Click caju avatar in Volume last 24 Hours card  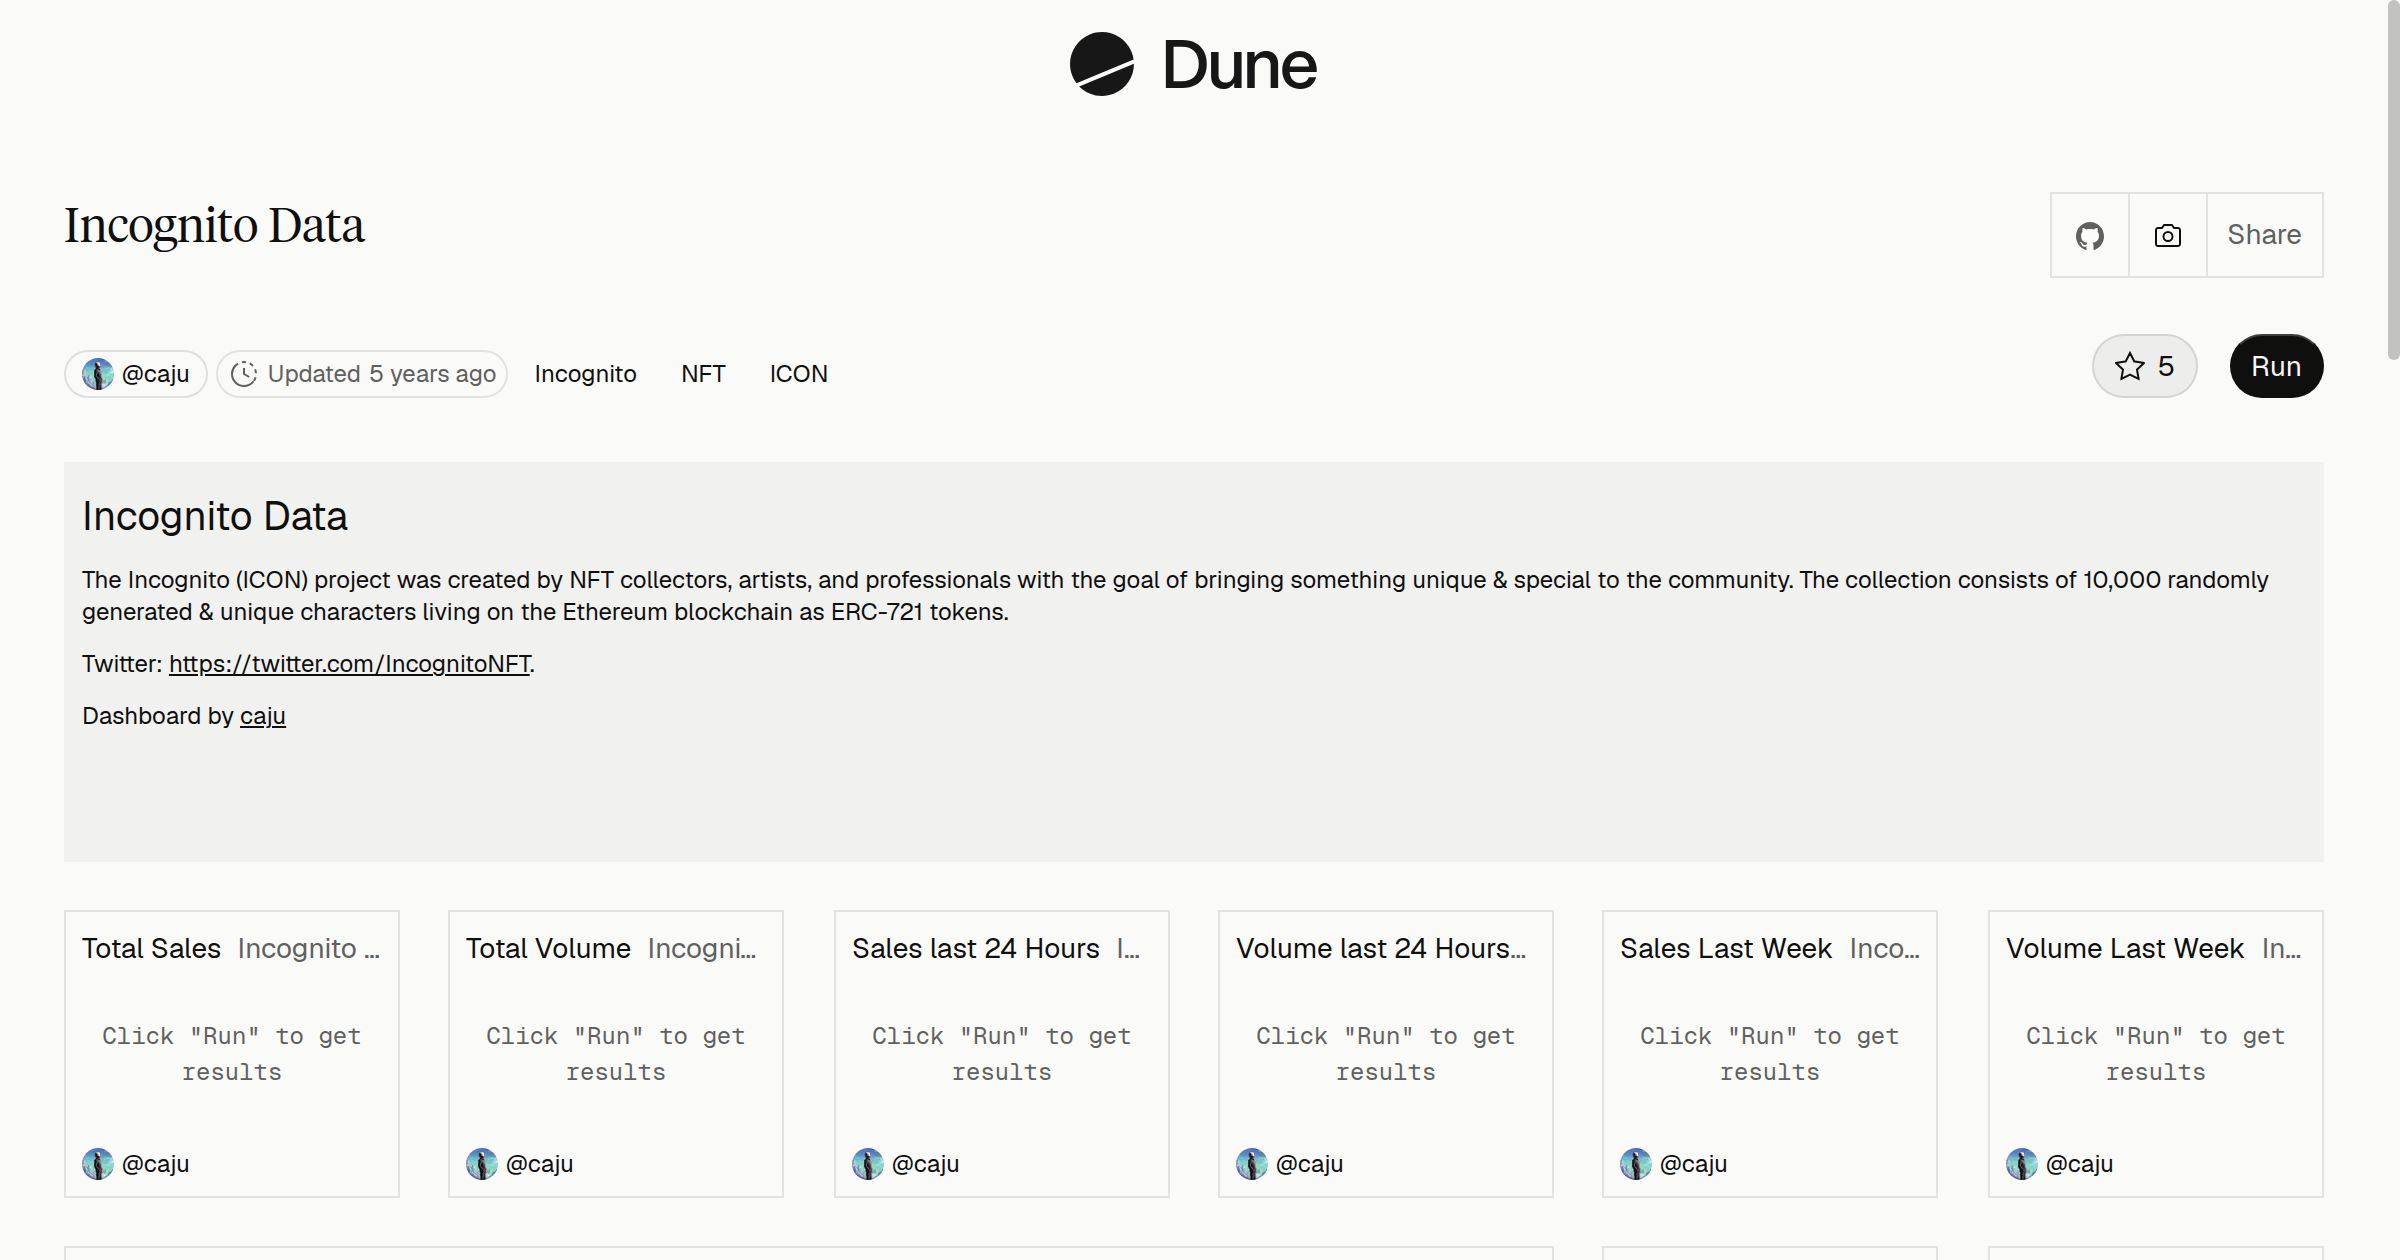(x=1252, y=1164)
